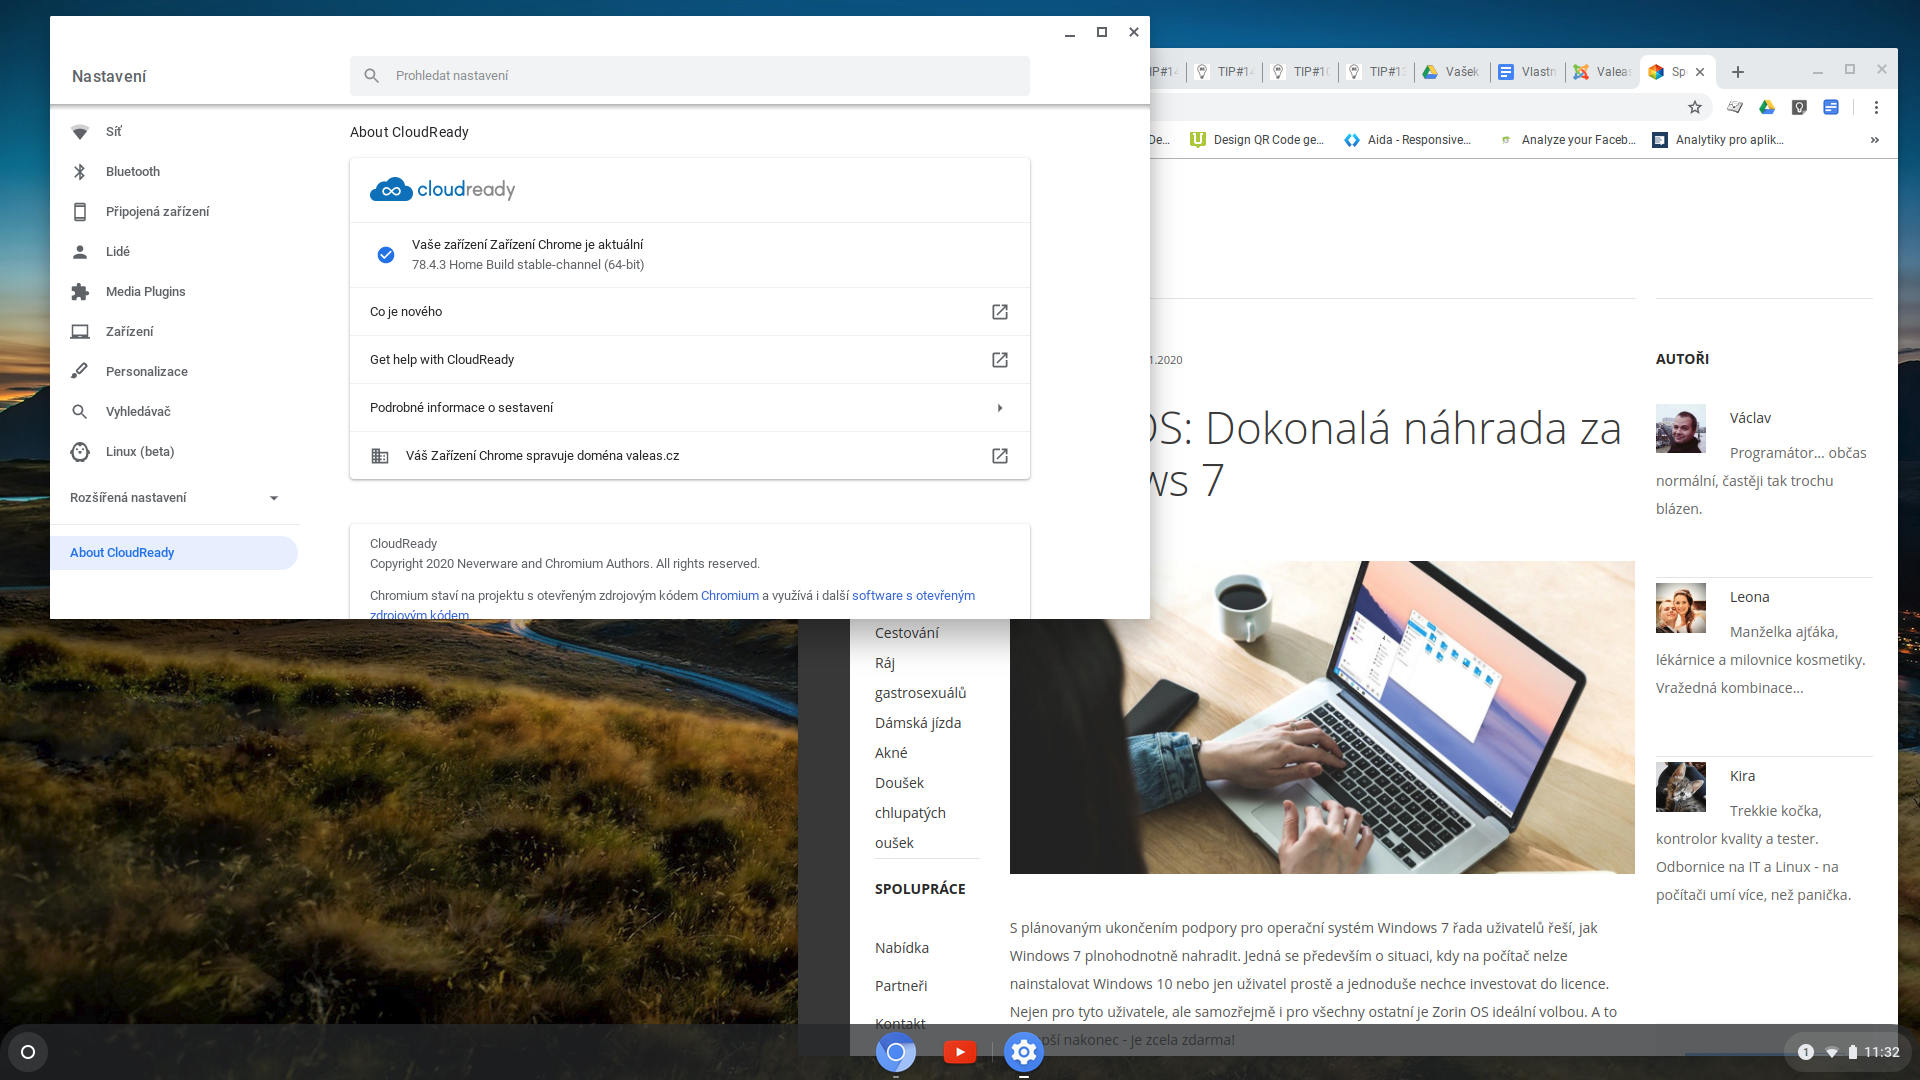Expand Rozšířená nastavení section
The image size is (1920, 1080).
click(x=175, y=498)
